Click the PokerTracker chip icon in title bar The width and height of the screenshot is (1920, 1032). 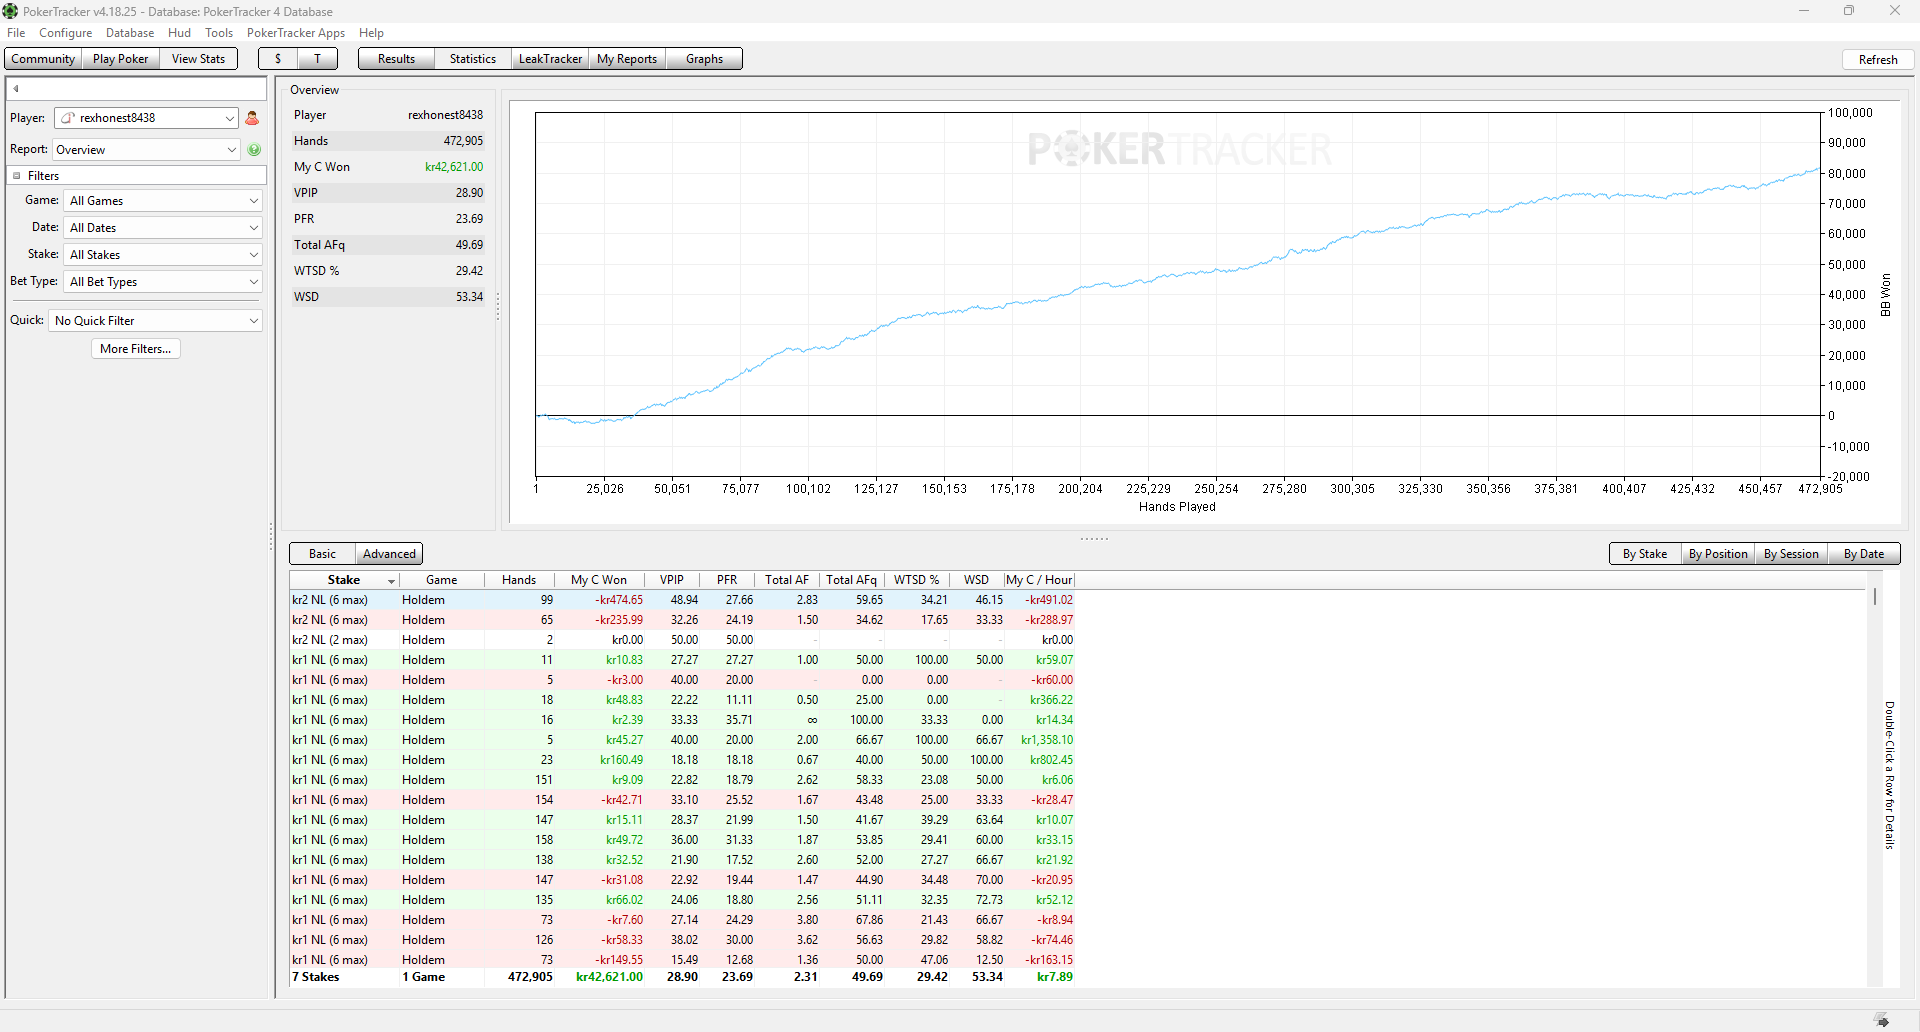coord(10,11)
